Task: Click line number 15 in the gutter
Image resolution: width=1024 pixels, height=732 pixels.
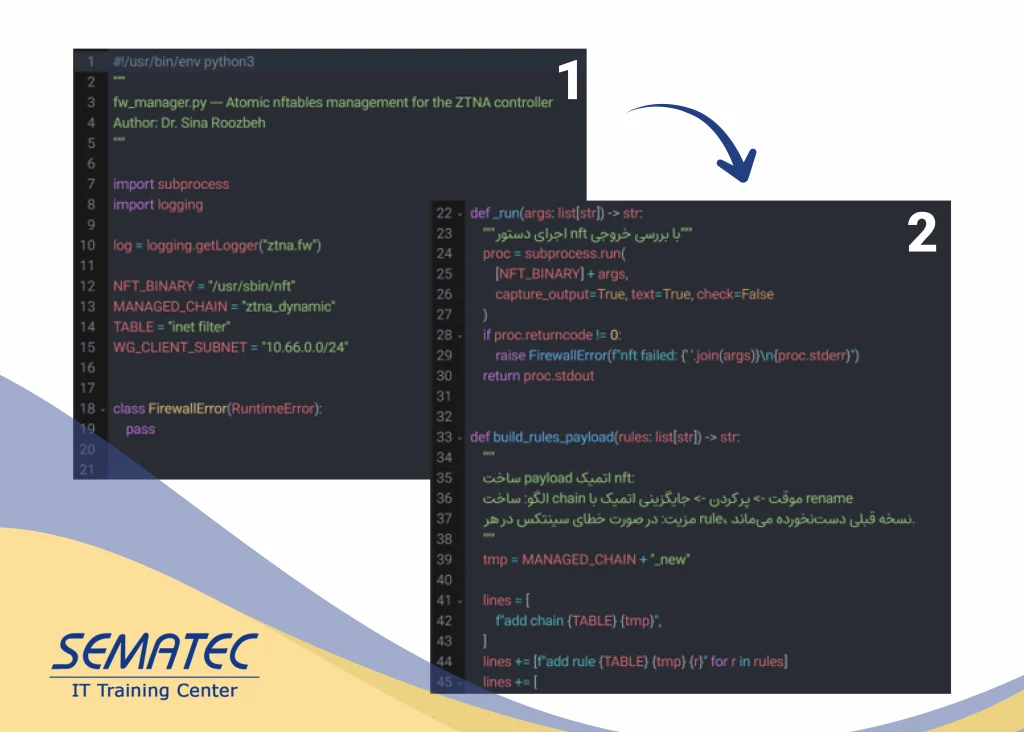Action: coord(88,347)
